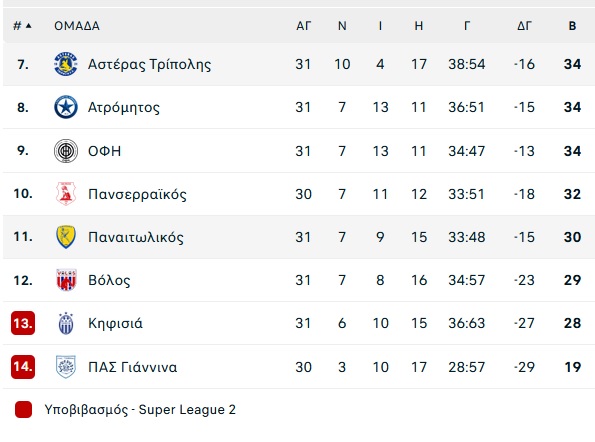Open the ΠΑΣ Γιάννινα team name
The width and height of the screenshot is (595, 442).
pyautogui.click(x=132, y=367)
